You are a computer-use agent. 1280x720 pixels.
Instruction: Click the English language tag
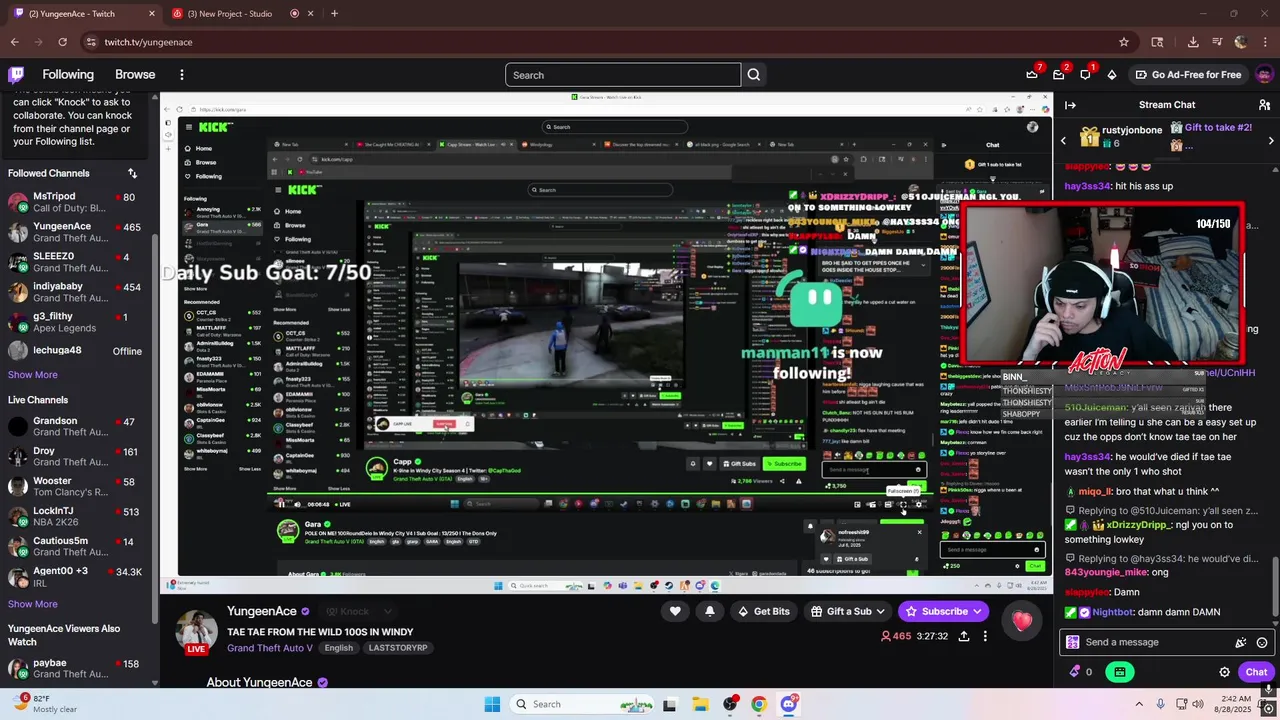tap(338, 648)
